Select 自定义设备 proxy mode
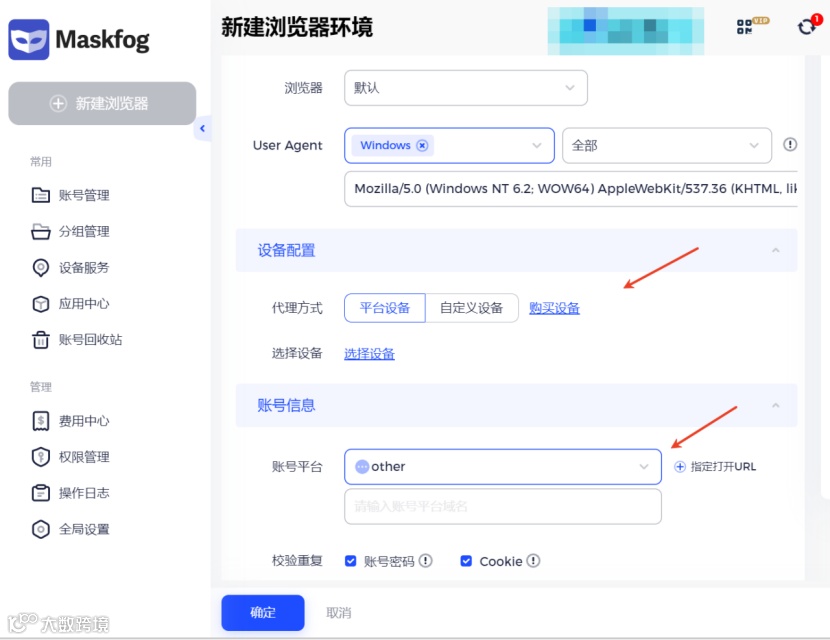830x640 pixels. point(472,308)
